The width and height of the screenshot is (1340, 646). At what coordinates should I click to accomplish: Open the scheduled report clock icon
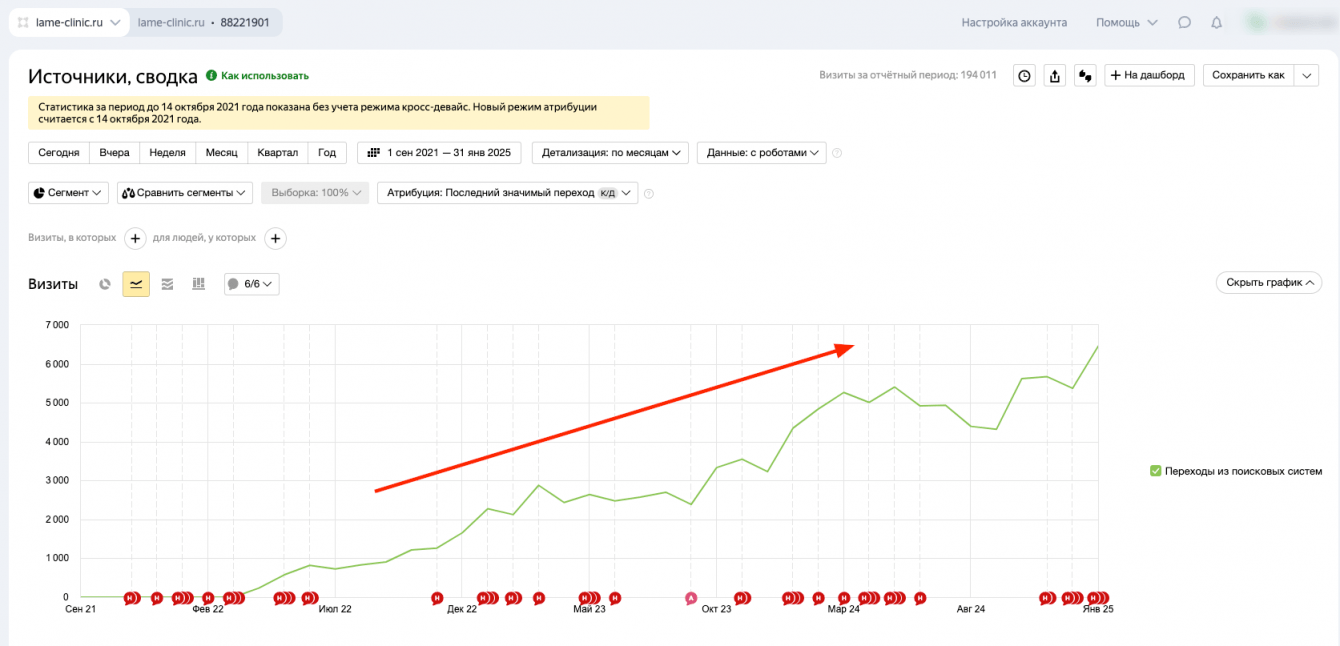point(1024,75)
